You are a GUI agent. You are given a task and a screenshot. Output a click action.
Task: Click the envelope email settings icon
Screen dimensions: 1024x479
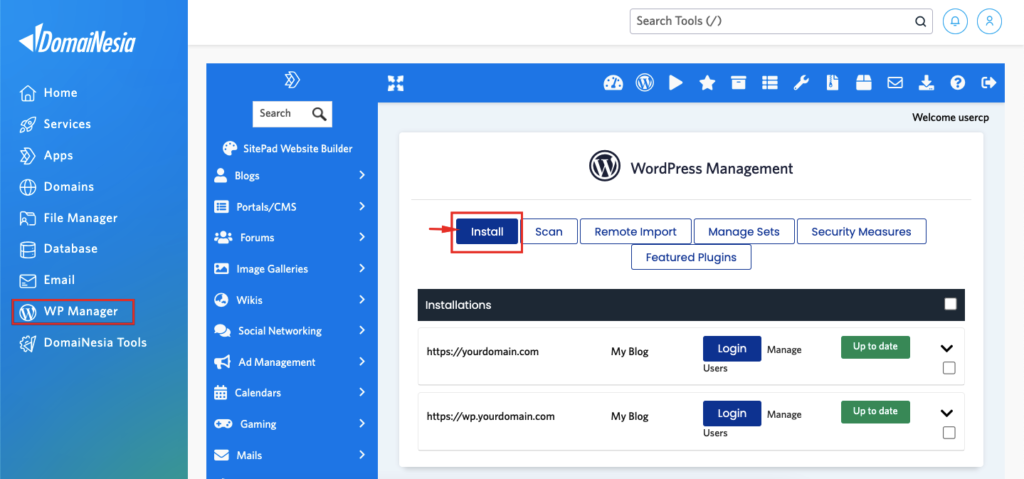(895, 82)
